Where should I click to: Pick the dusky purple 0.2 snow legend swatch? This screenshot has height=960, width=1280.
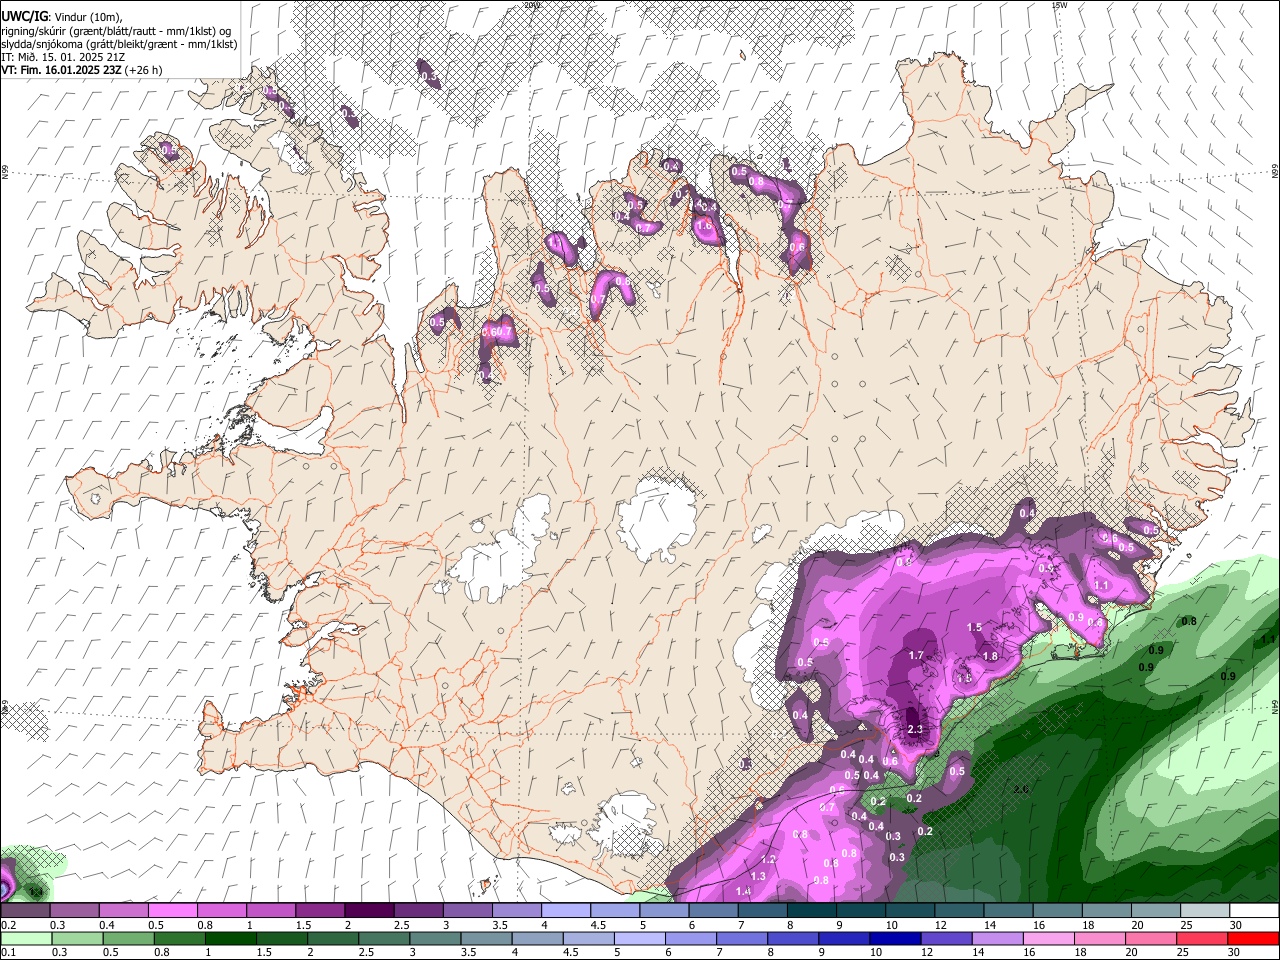[x=25, y=910]
